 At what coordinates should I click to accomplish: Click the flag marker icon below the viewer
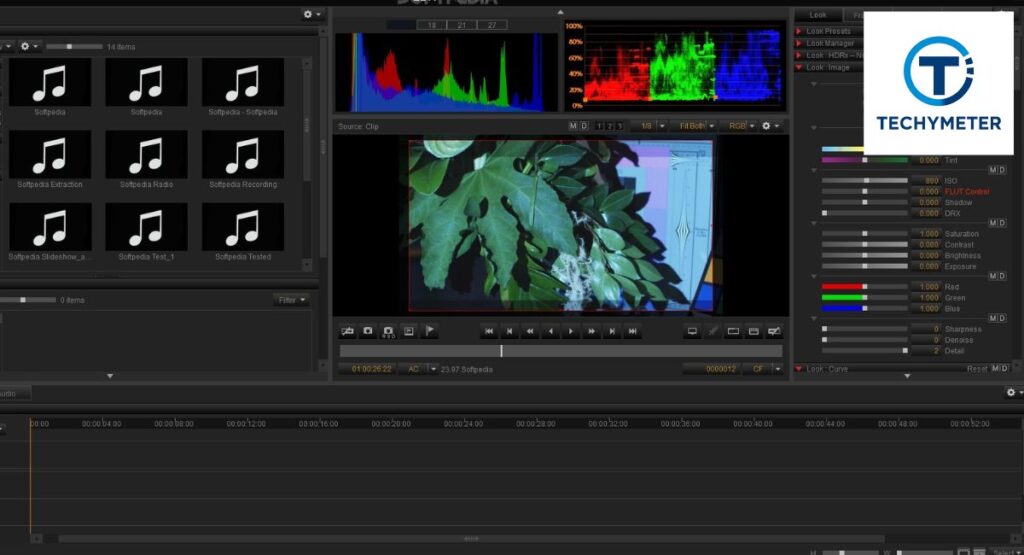point(429,331)
